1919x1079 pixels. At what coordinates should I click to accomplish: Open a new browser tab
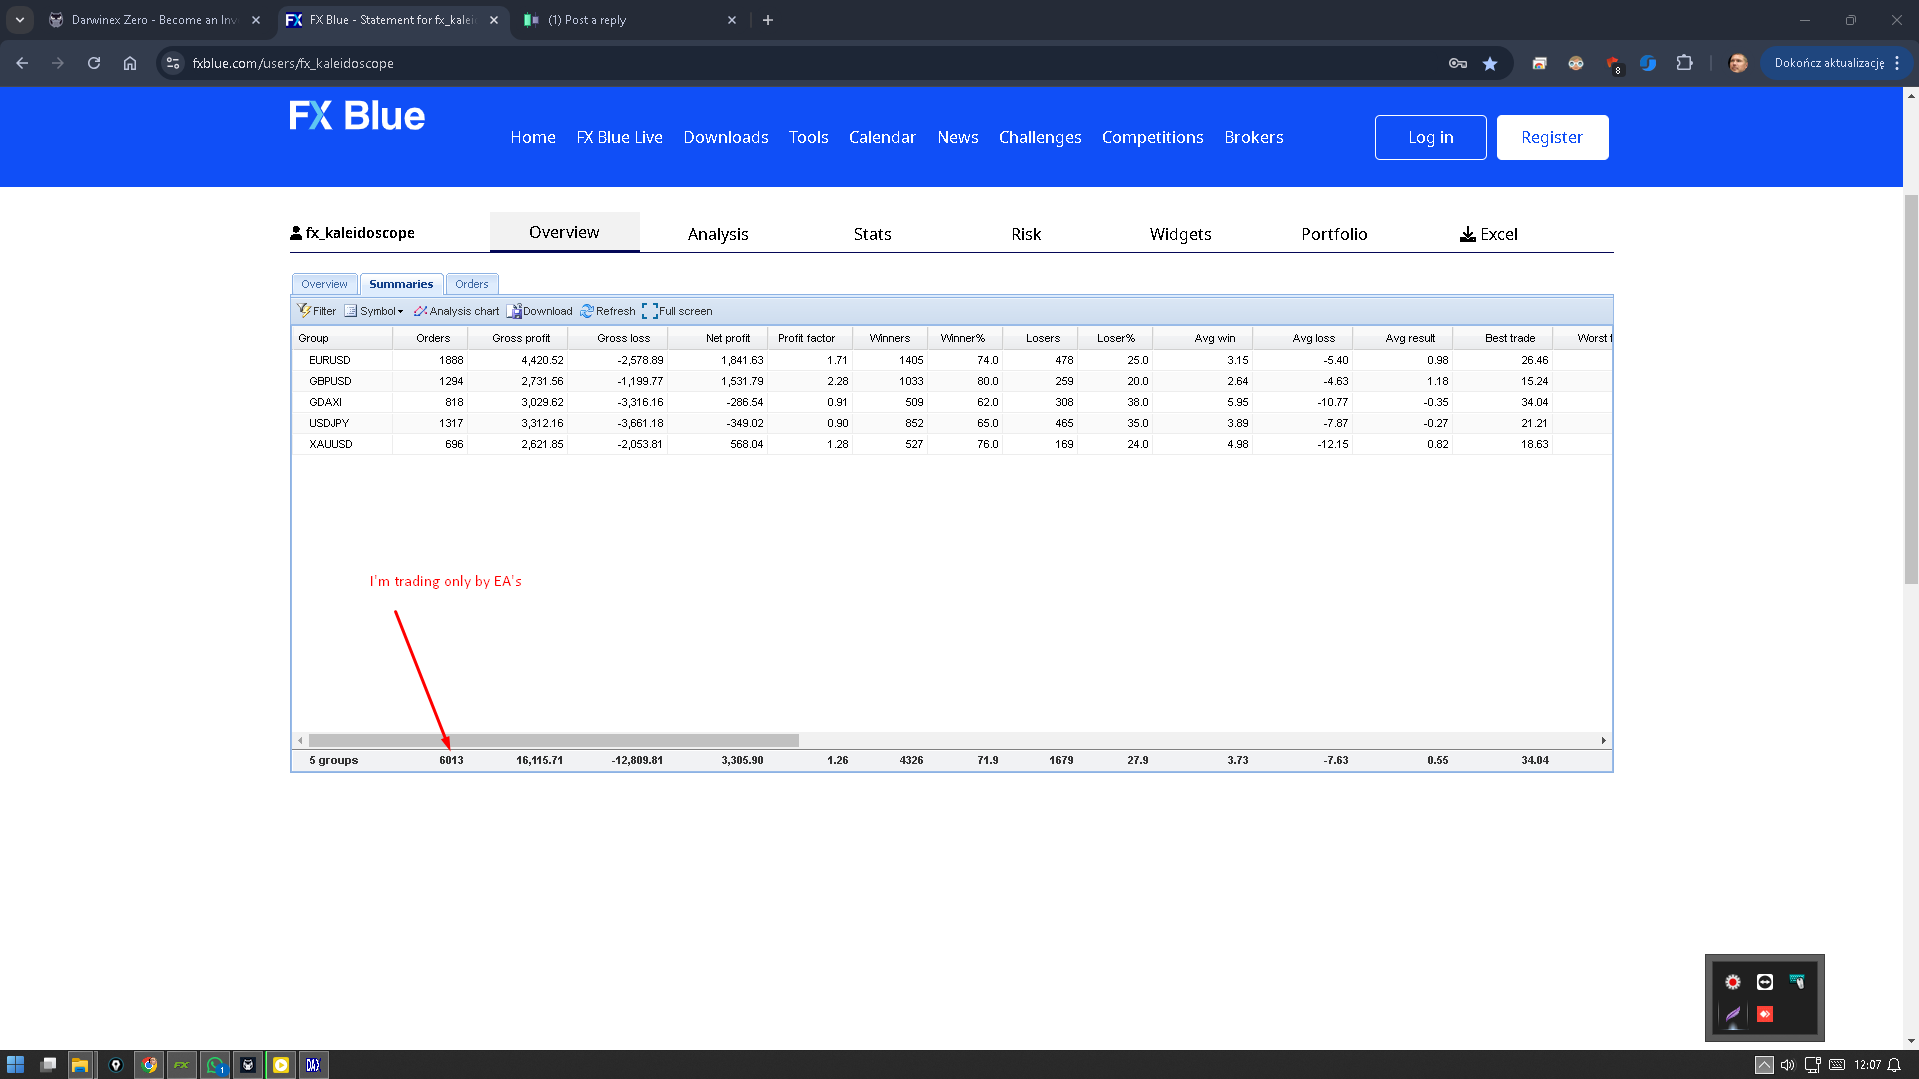click(x=768, y=20)
